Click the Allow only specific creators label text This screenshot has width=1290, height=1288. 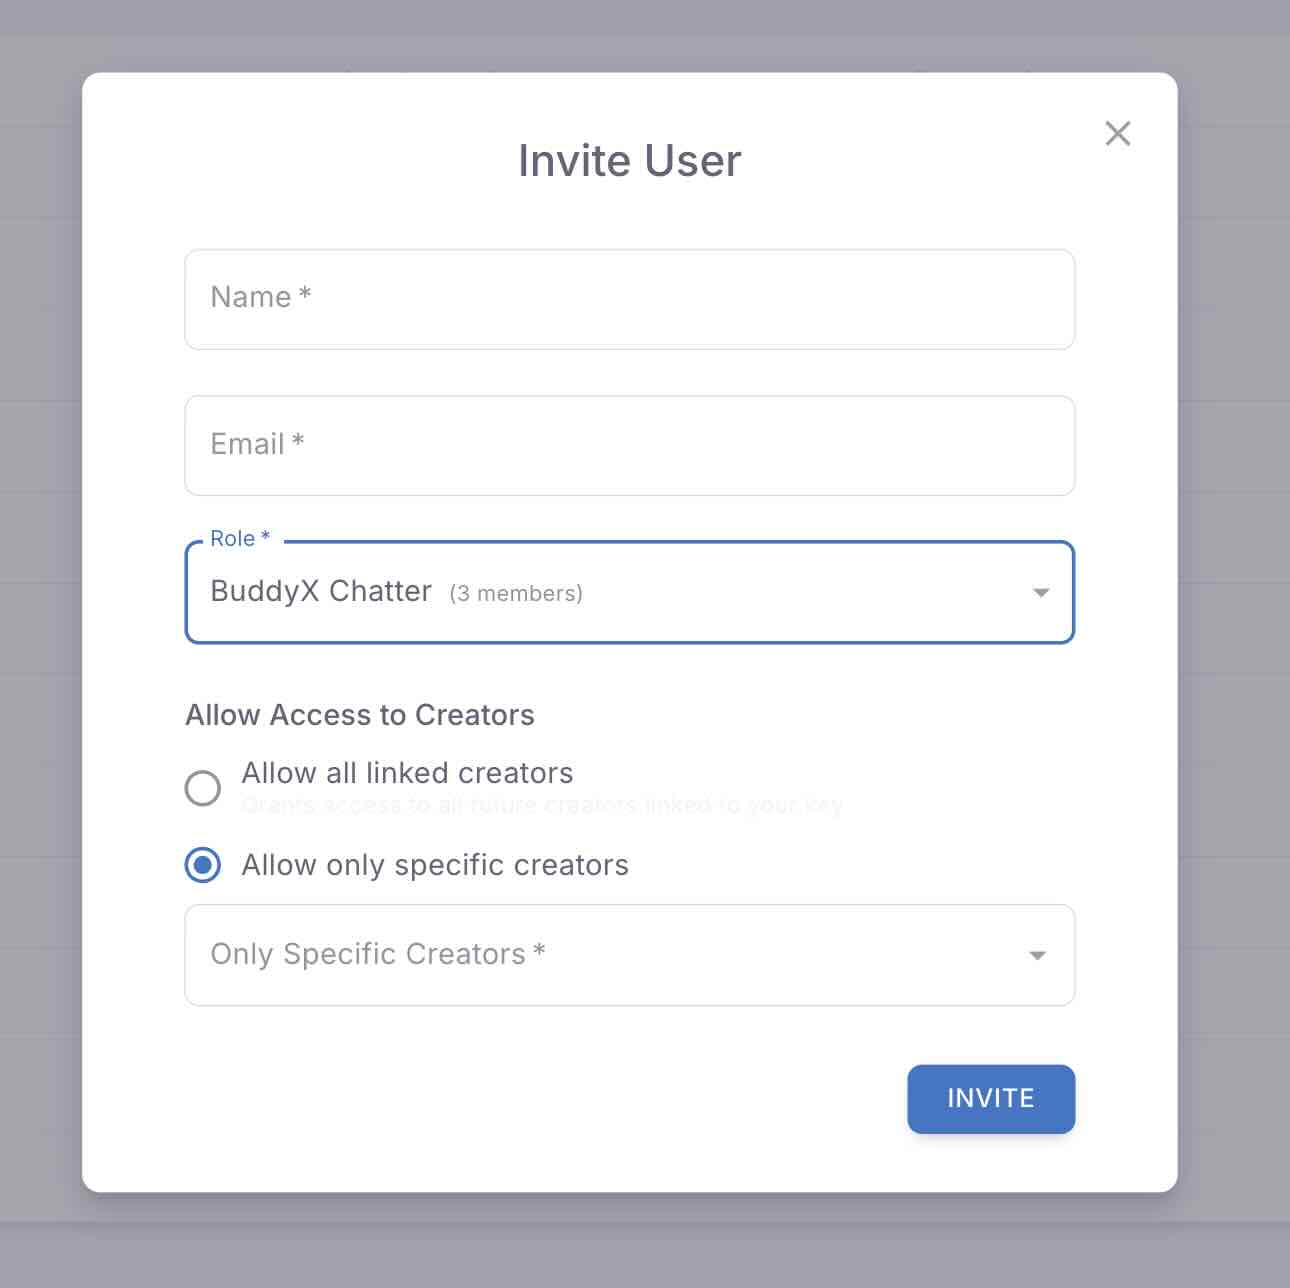tap(435, 865)
